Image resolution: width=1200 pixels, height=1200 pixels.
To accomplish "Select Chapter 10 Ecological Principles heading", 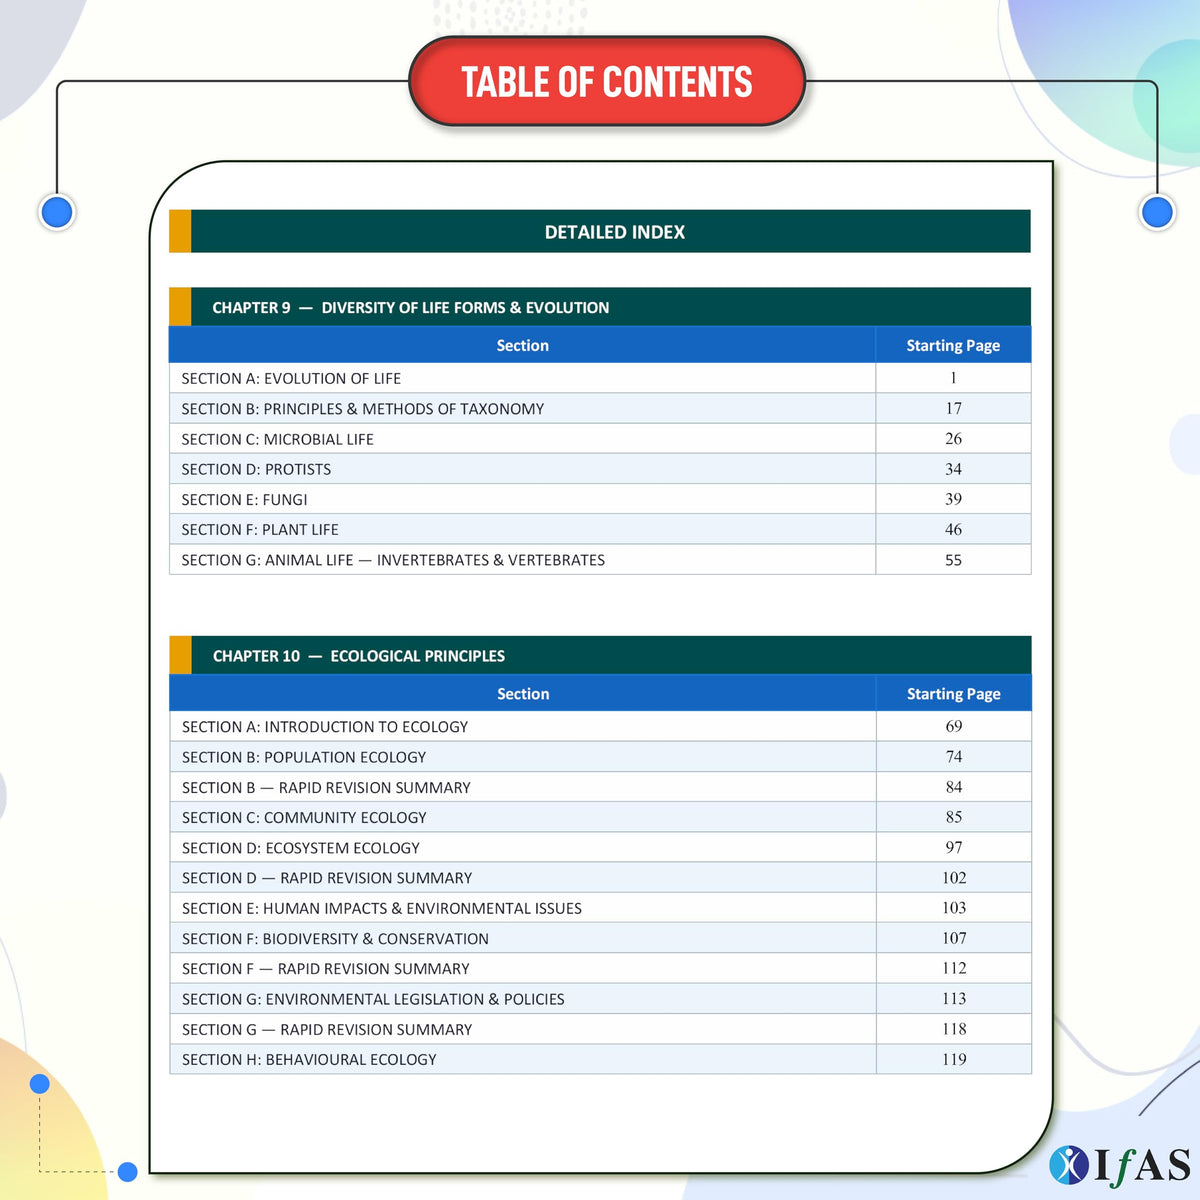I will tap(600, 655).
